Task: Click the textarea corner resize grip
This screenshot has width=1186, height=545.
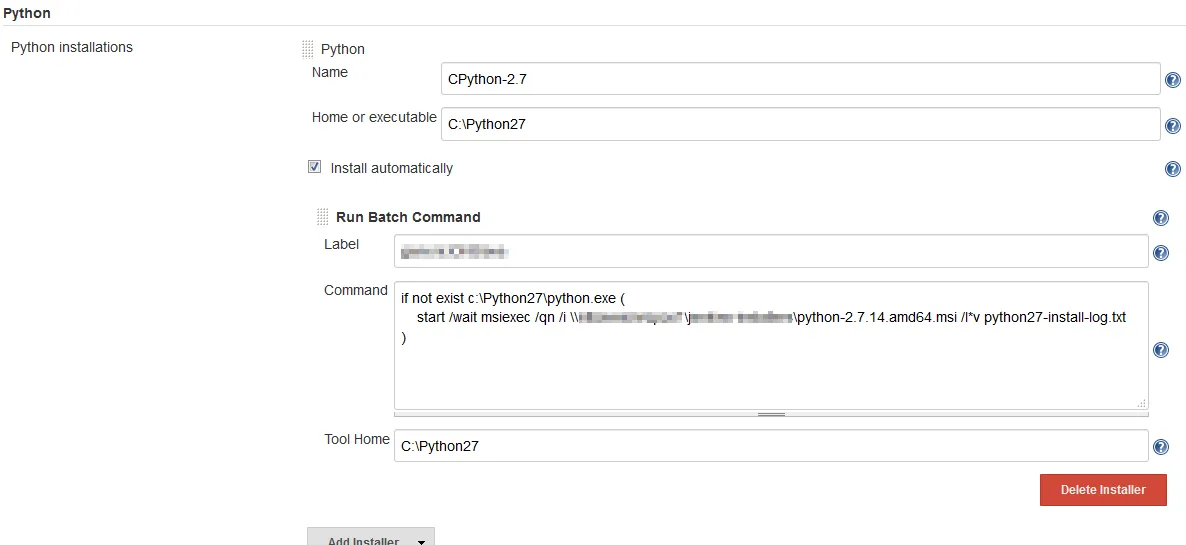Action: [1142, 403]
